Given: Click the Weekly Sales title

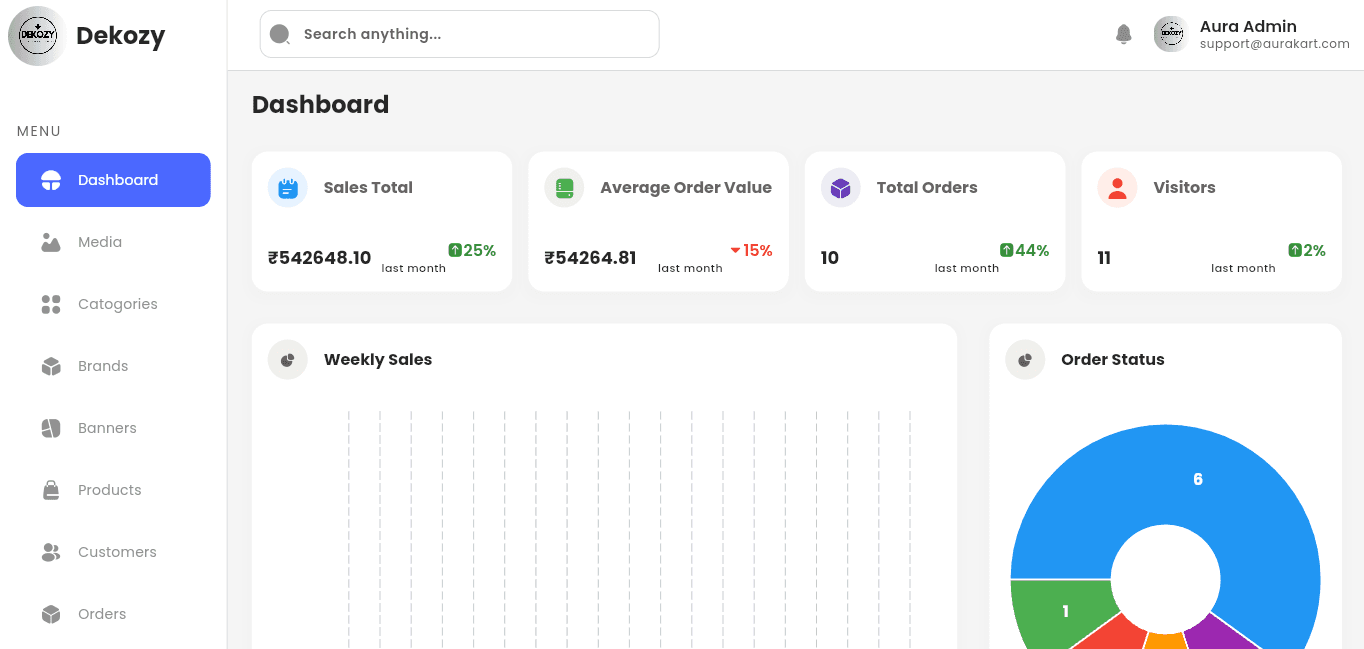Looking at the screenshot, I should [378, 360].
